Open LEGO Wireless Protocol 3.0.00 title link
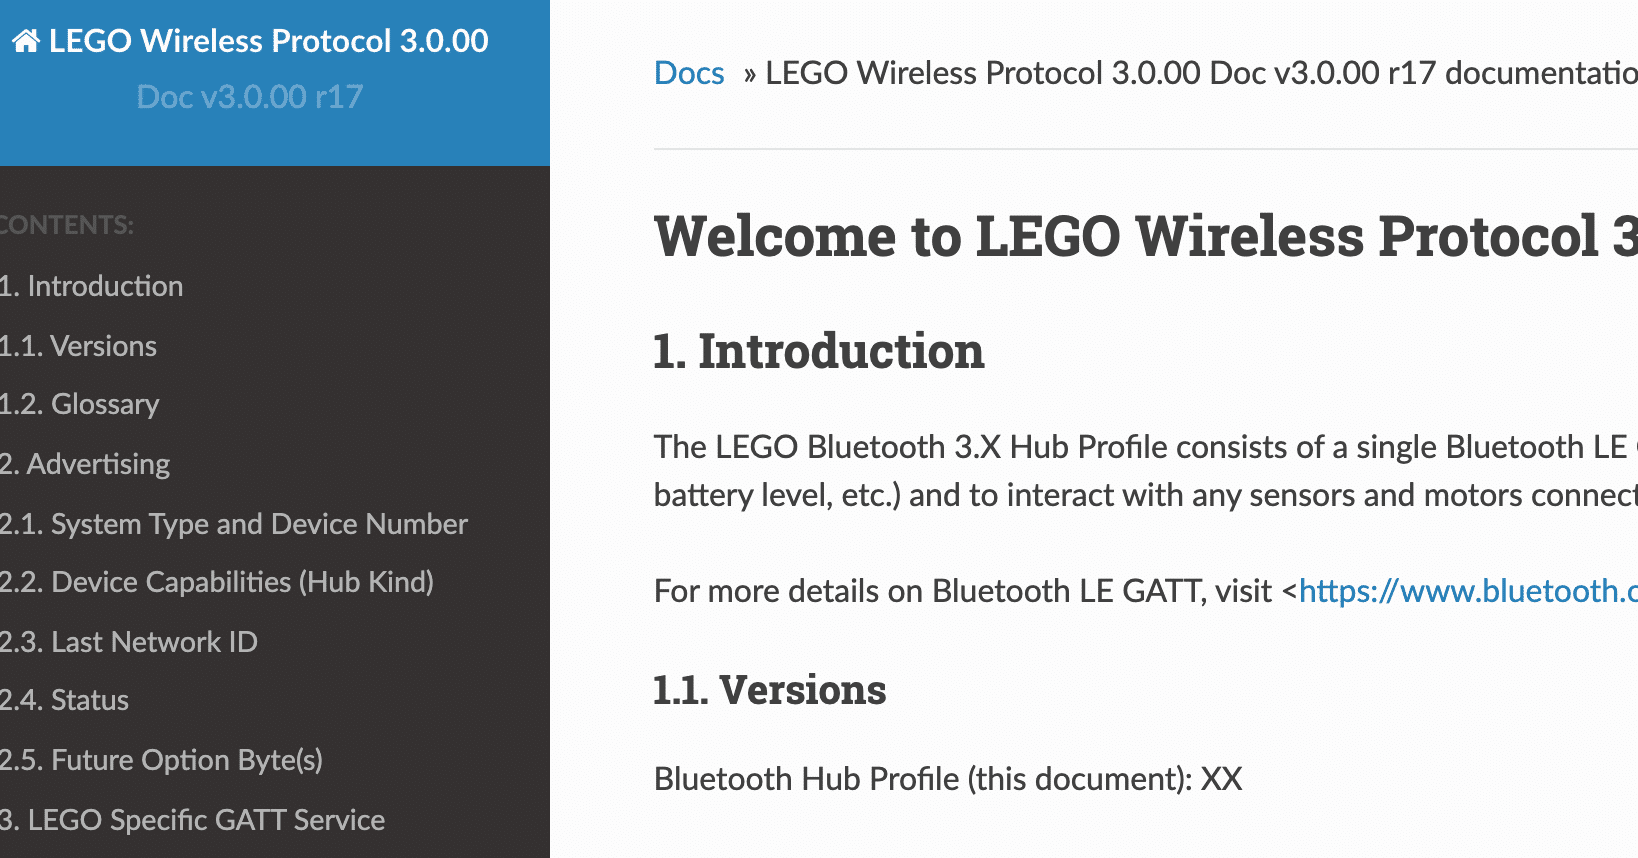The image size is (1638, 858). click(268, 41)
